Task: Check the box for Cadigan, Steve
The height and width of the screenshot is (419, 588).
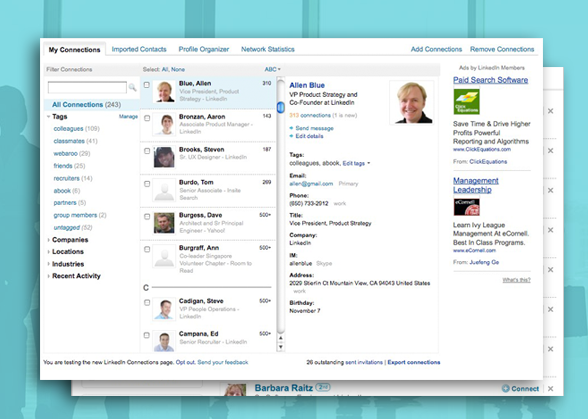Action: point(147,302)
